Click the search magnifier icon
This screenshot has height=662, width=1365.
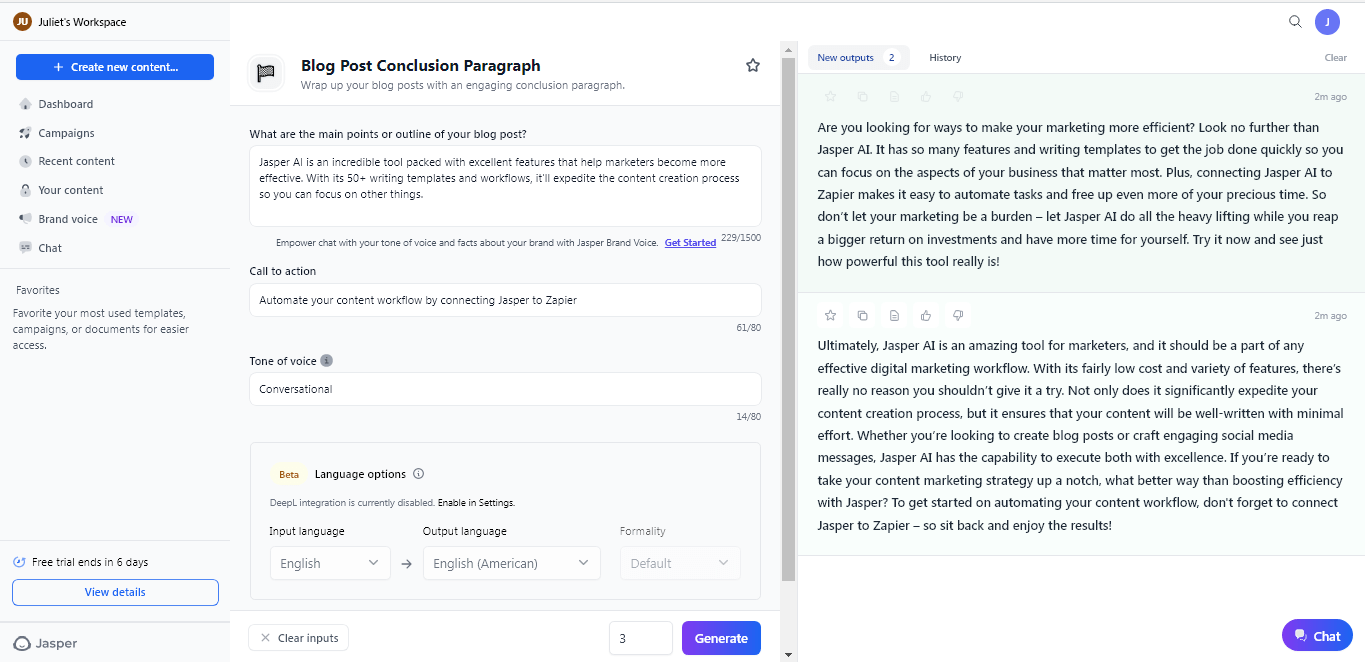1295,22
